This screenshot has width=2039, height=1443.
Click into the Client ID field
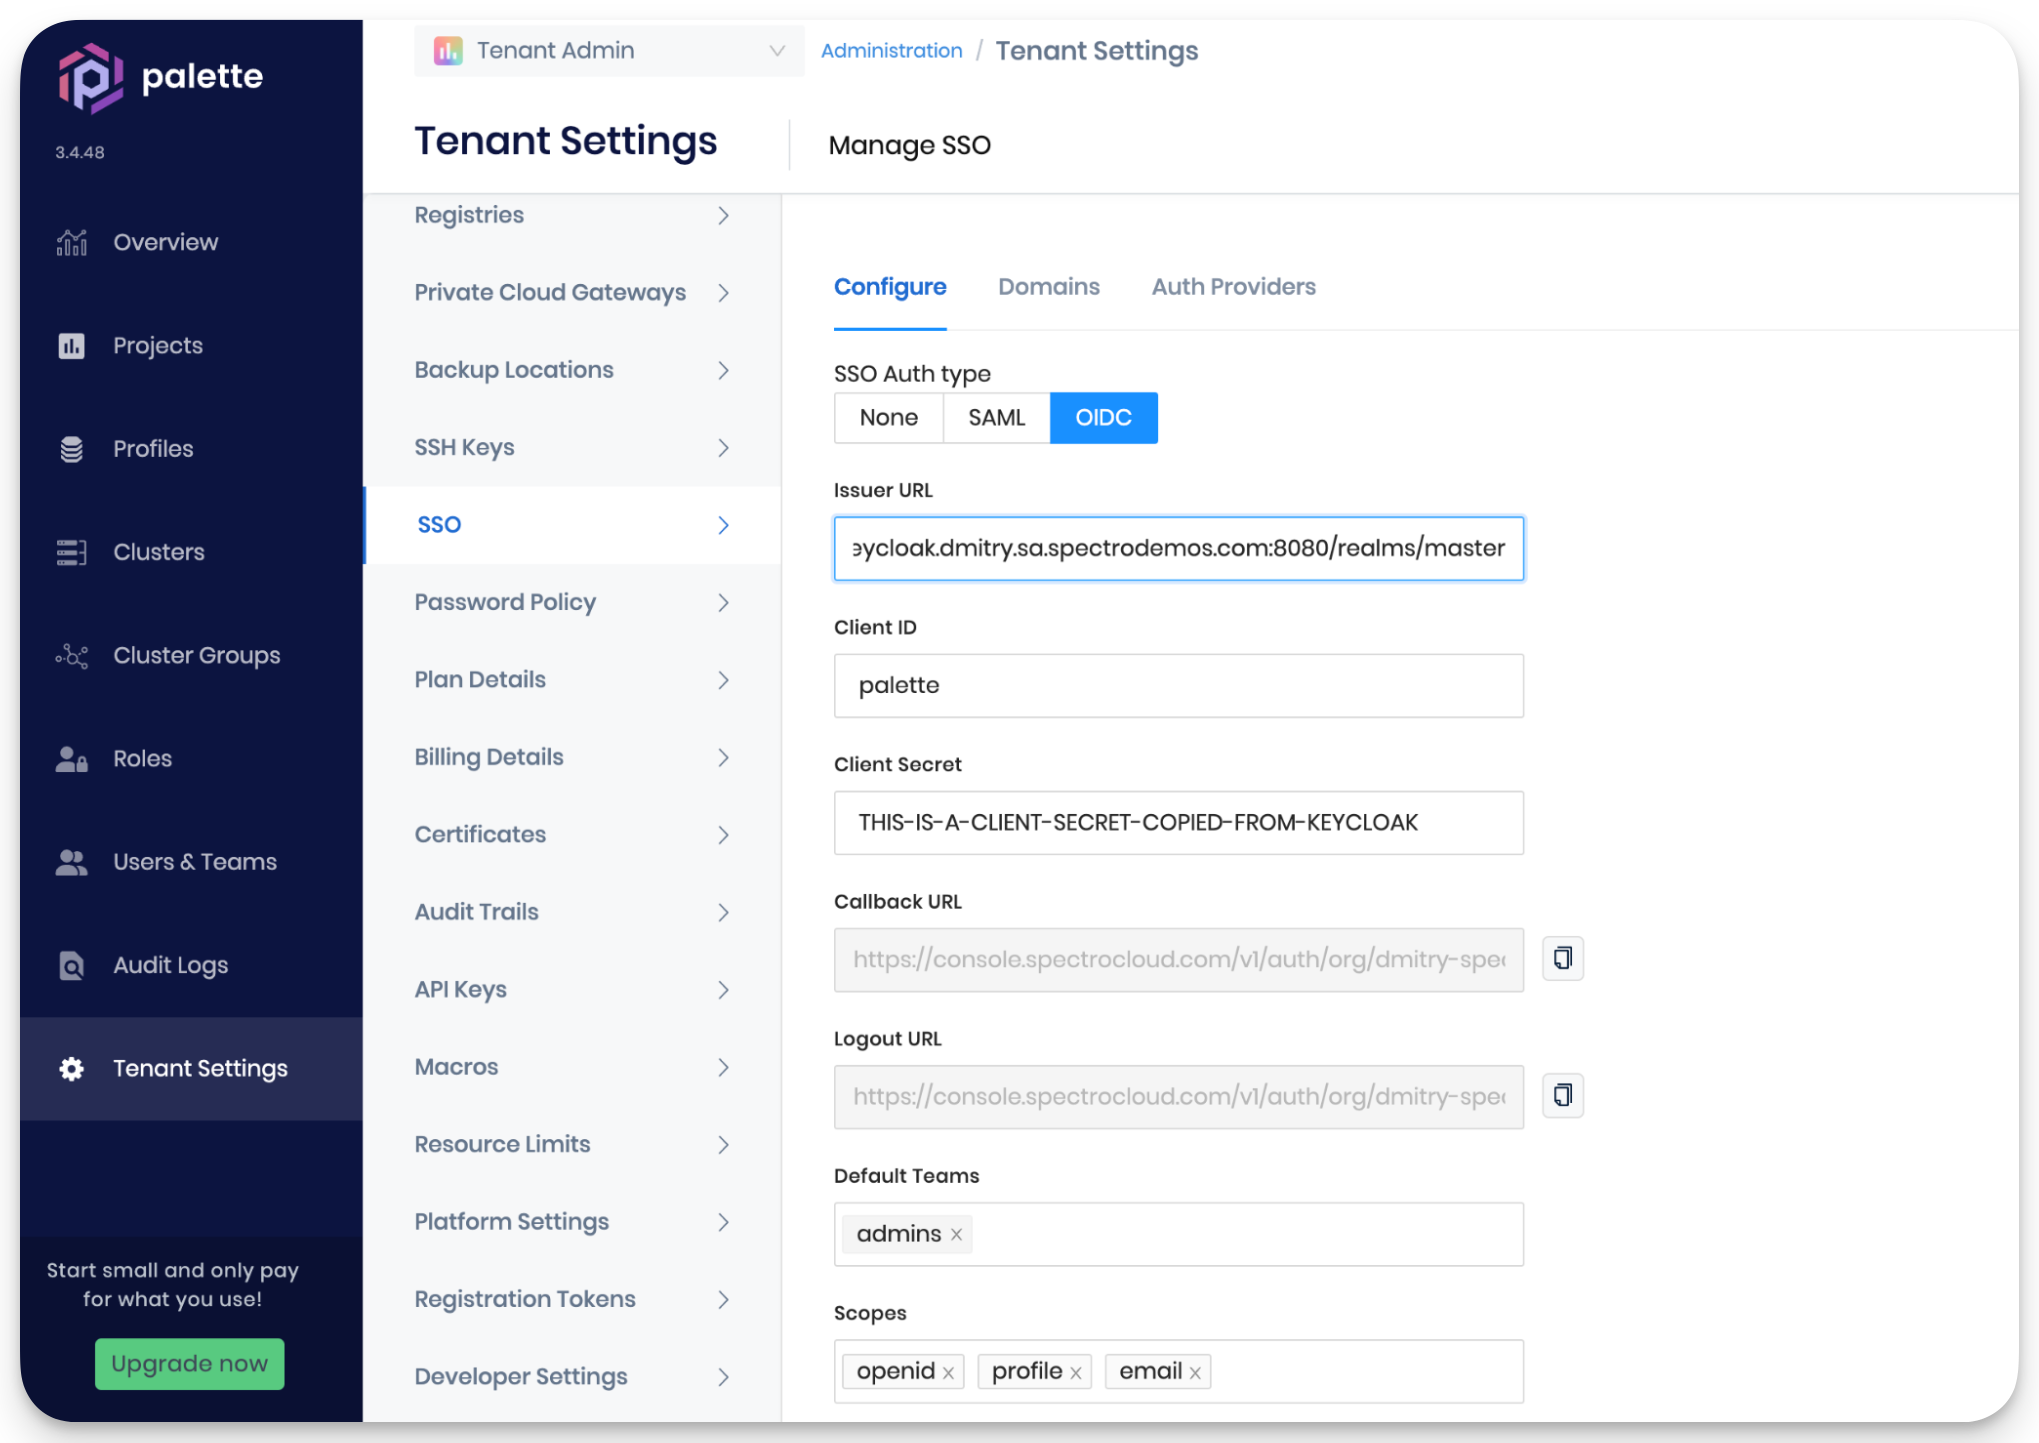pyautogui.click(x=1179, y=686)
